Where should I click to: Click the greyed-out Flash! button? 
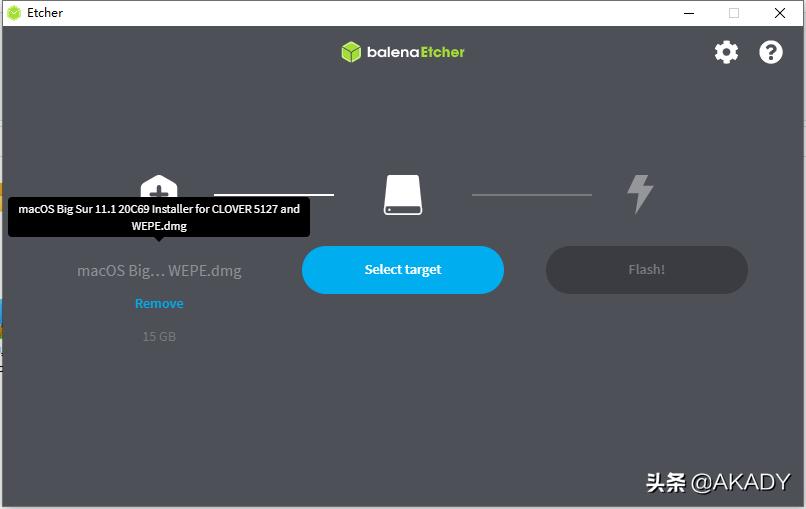point(647,270)
